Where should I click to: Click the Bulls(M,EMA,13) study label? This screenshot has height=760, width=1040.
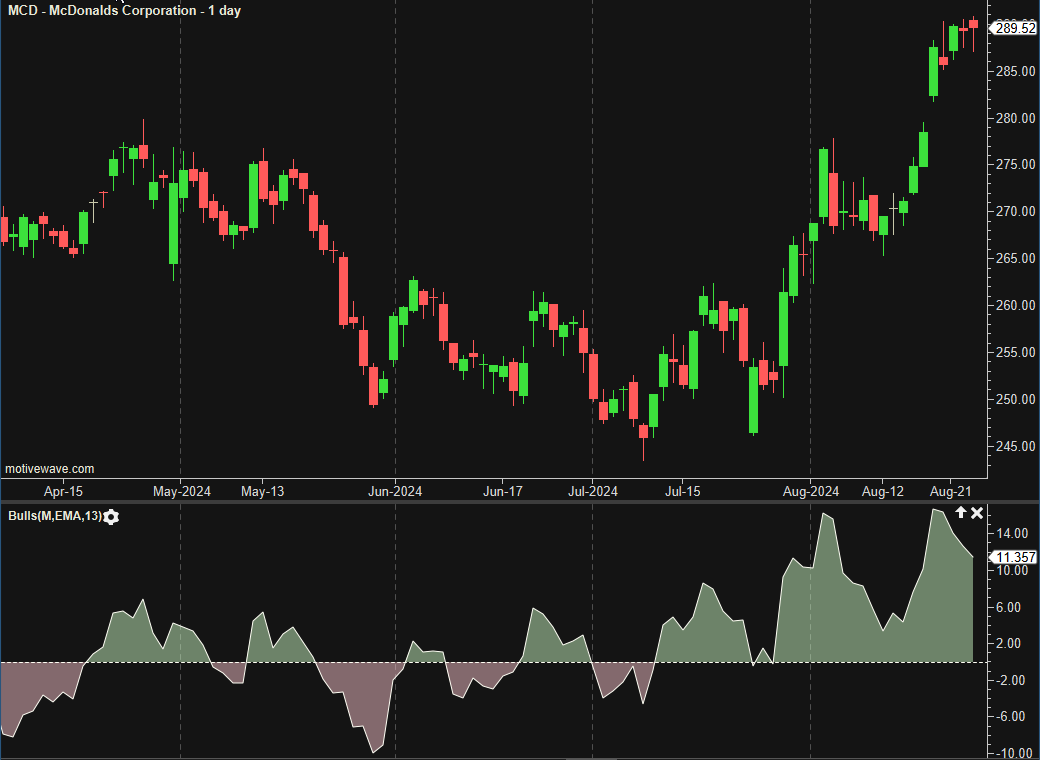pos(53,516)
